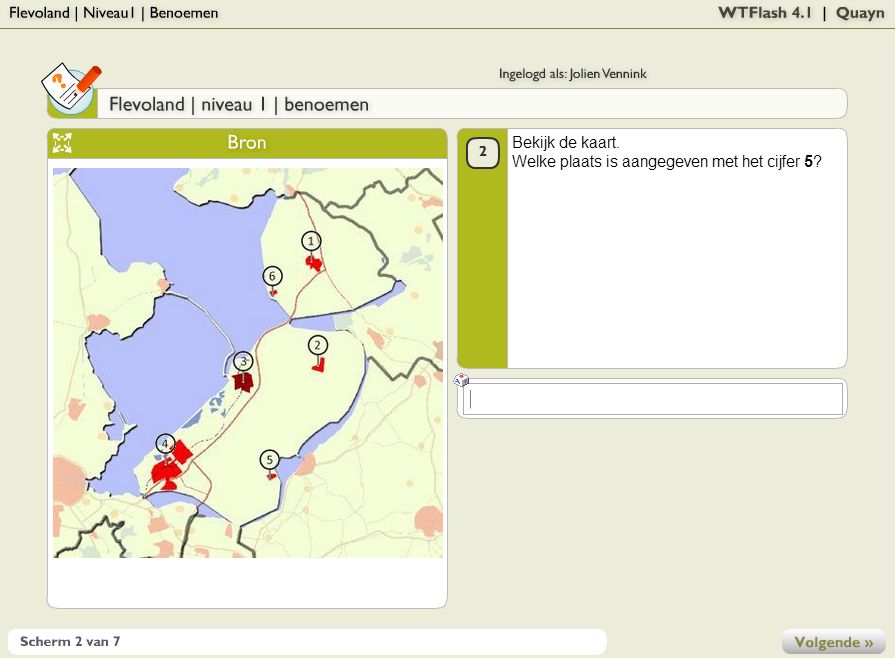Image resolution: width=895 pixels, height=658 pixels.
Task: Click the question text 'Bekijk de kaart'
Action: 566,144
